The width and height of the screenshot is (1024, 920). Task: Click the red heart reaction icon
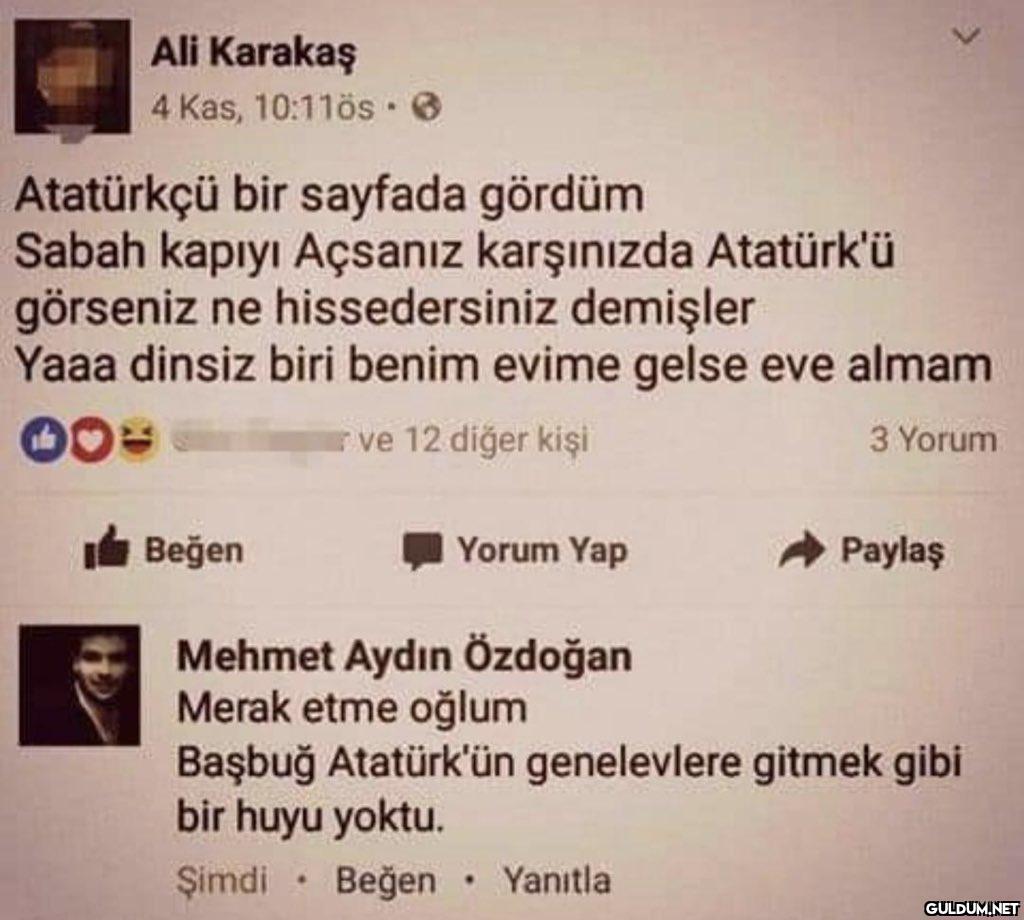pos(91,439)
